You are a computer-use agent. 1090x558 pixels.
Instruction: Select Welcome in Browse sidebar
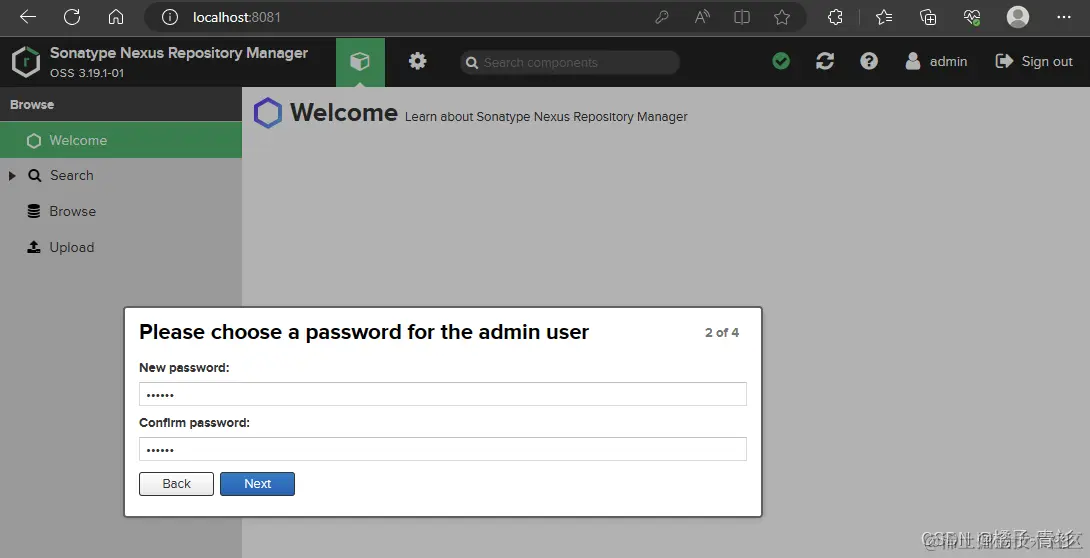pyautogui.click(x=121, y=140)
